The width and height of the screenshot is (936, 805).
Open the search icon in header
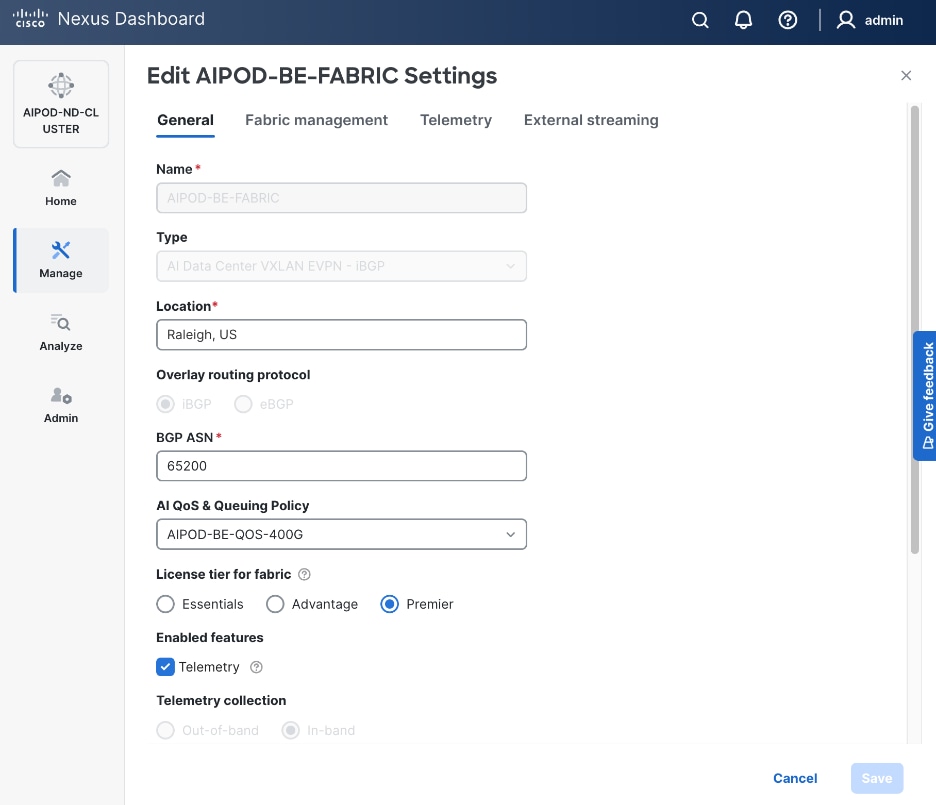(700, 20)
